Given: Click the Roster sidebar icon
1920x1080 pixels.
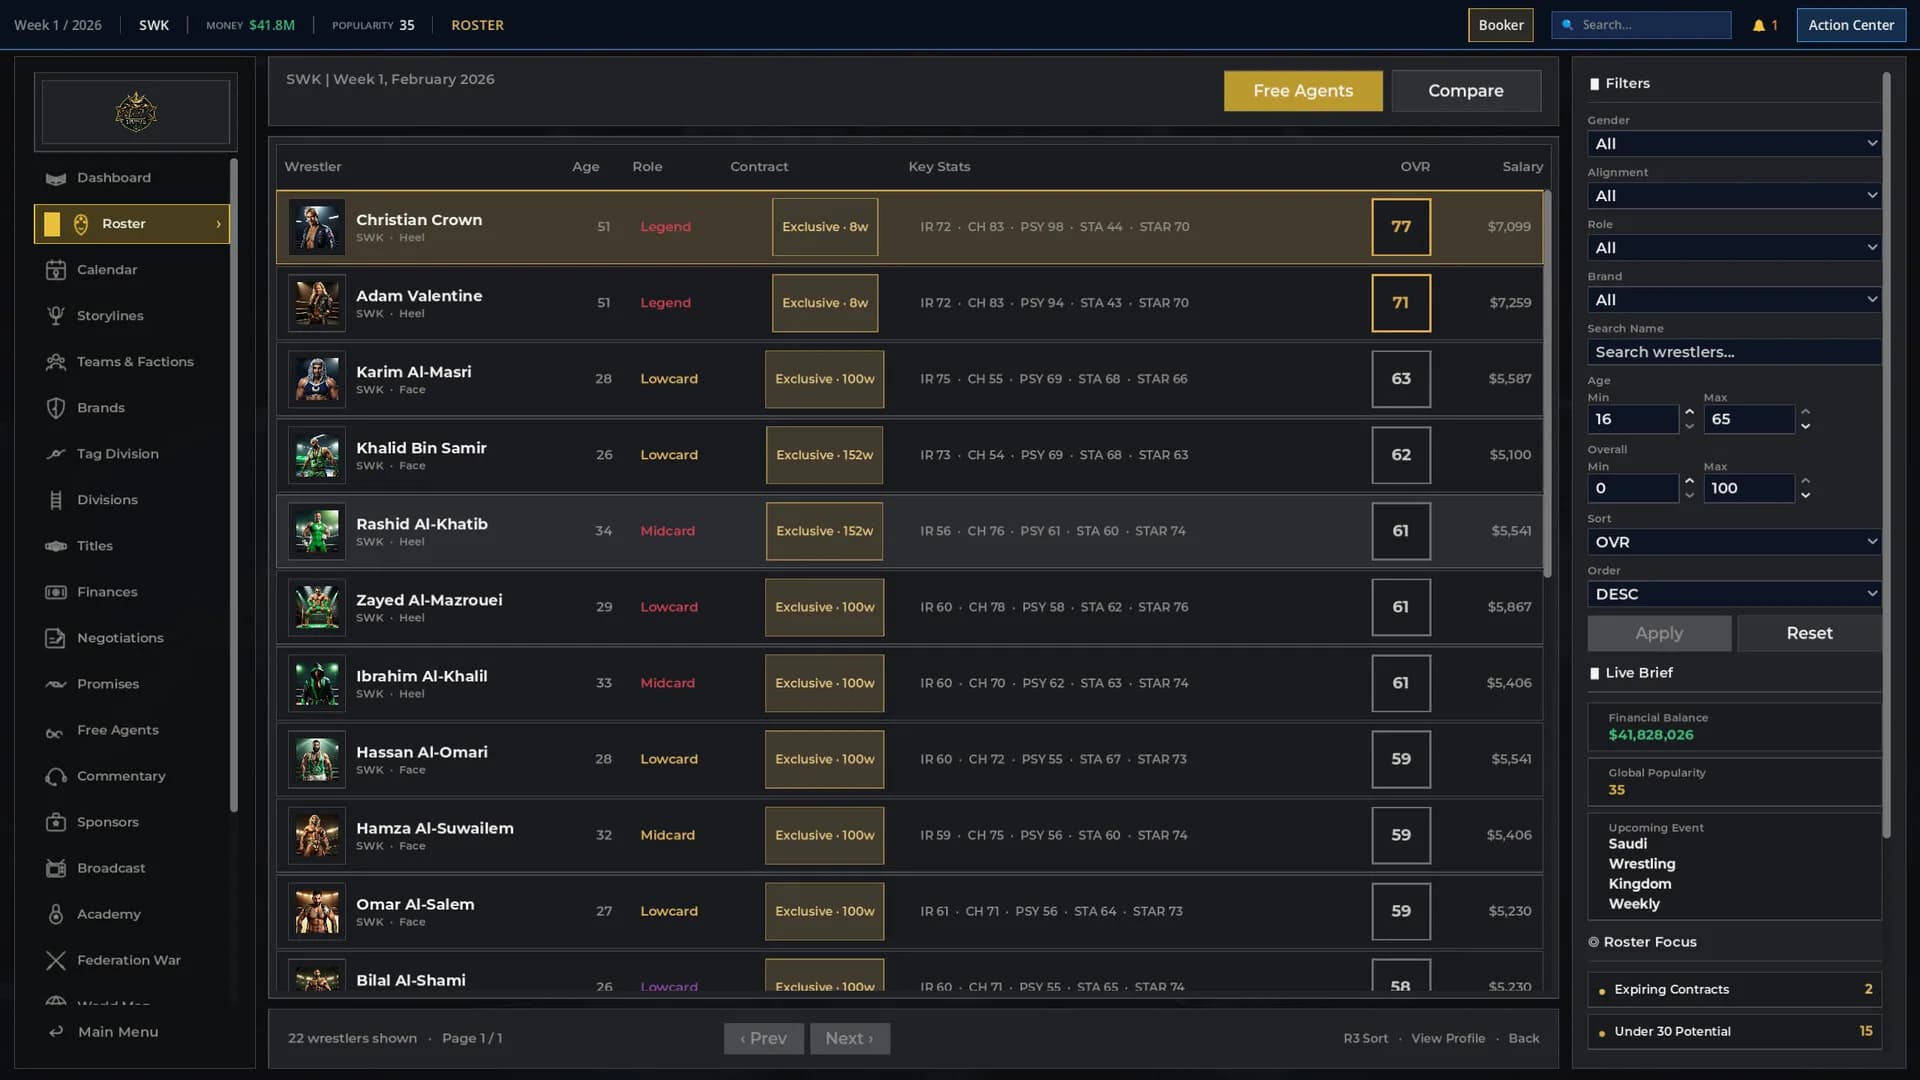Looking at the screenshot, I should pyautogui.click(x=81, y=224).
